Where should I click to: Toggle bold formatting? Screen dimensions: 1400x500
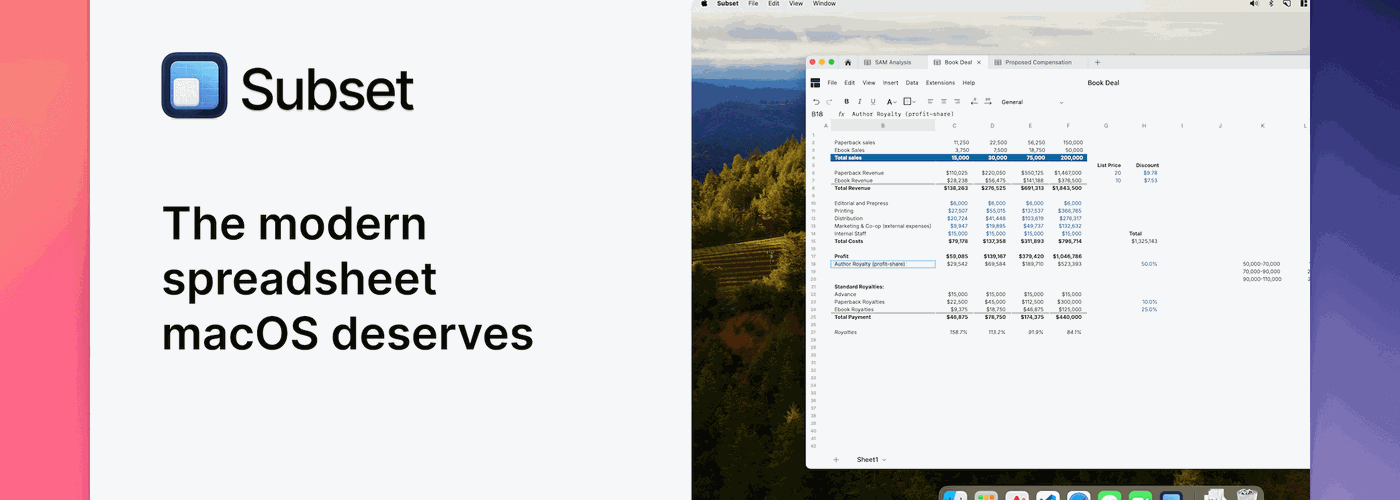click(x=847, y=102)
